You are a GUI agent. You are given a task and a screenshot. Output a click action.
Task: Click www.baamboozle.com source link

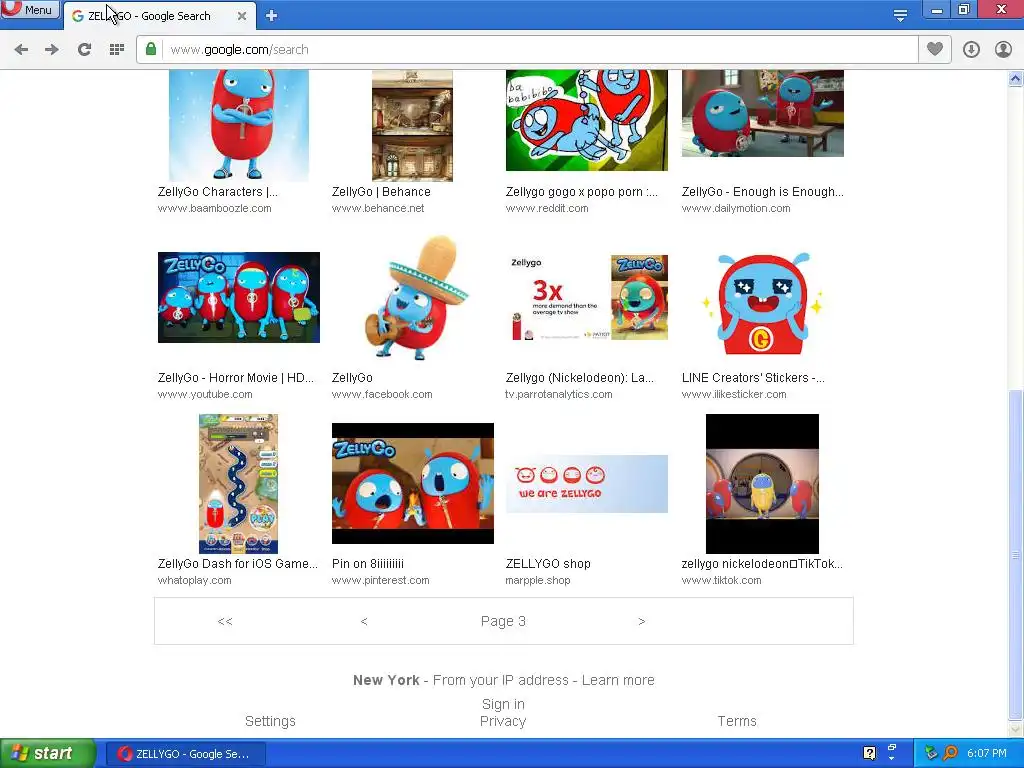click(x=214, y=208)
